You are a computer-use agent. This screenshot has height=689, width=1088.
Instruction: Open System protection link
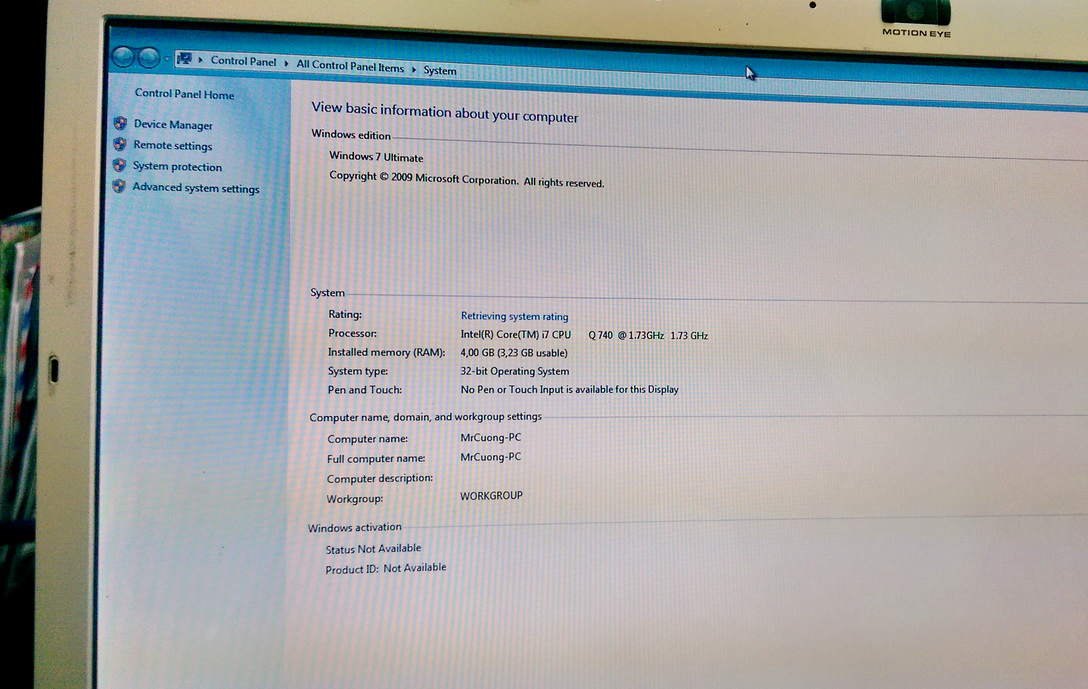click(177, 166)
